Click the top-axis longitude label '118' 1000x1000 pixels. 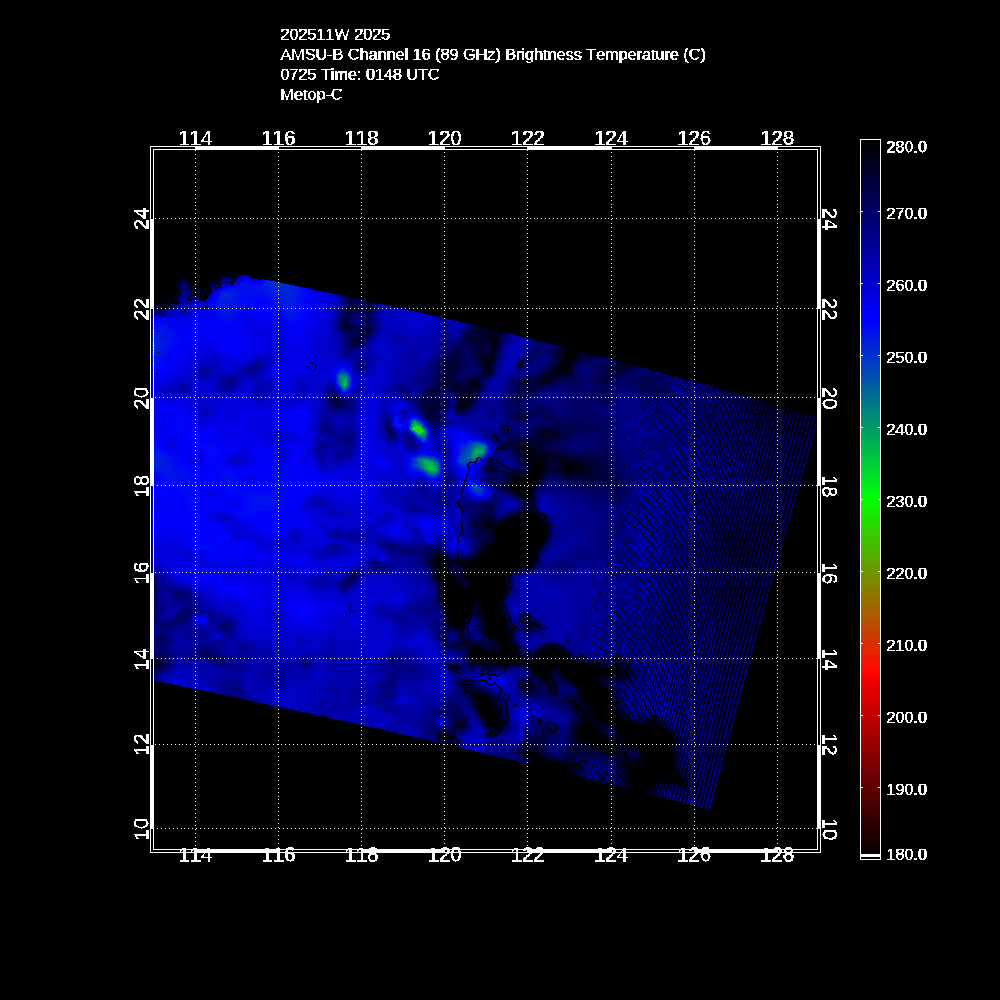(362, 138)
